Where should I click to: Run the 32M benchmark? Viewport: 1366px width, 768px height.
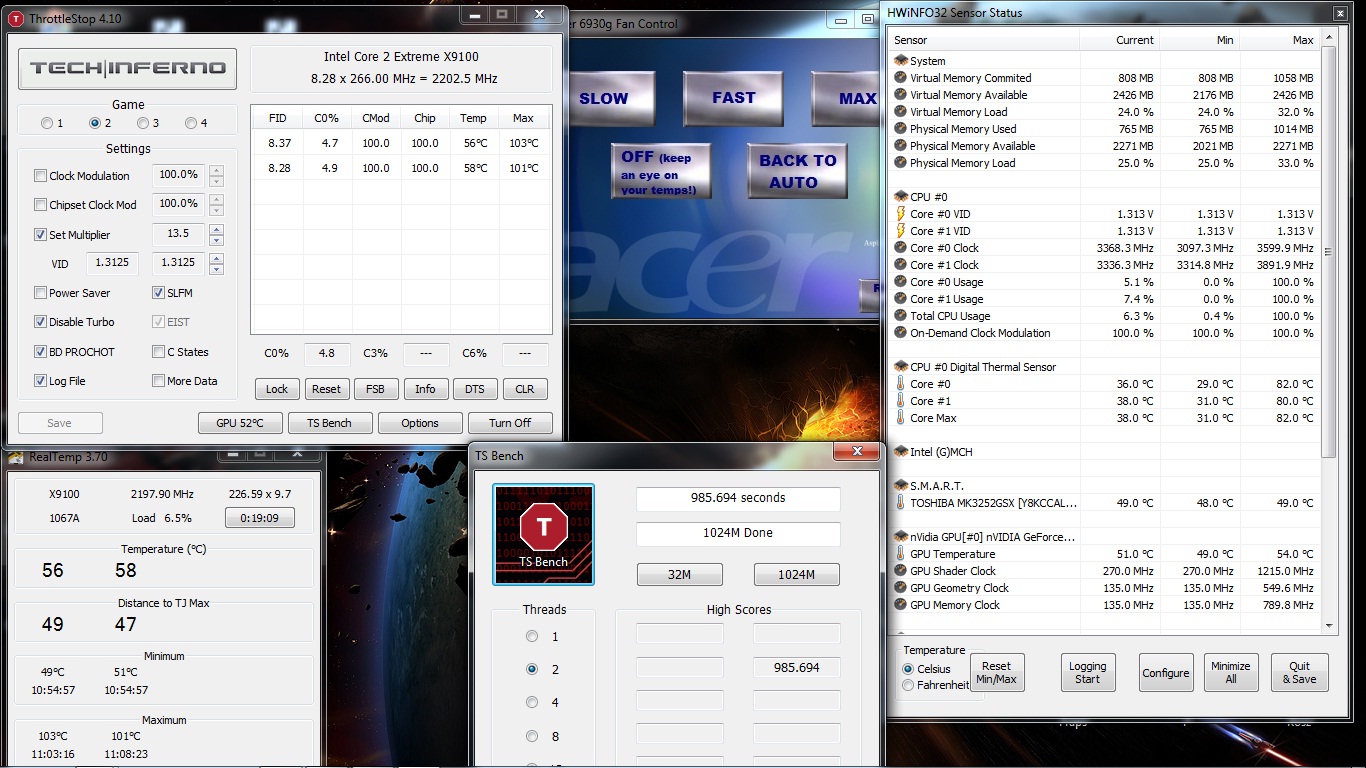point(680,574)
